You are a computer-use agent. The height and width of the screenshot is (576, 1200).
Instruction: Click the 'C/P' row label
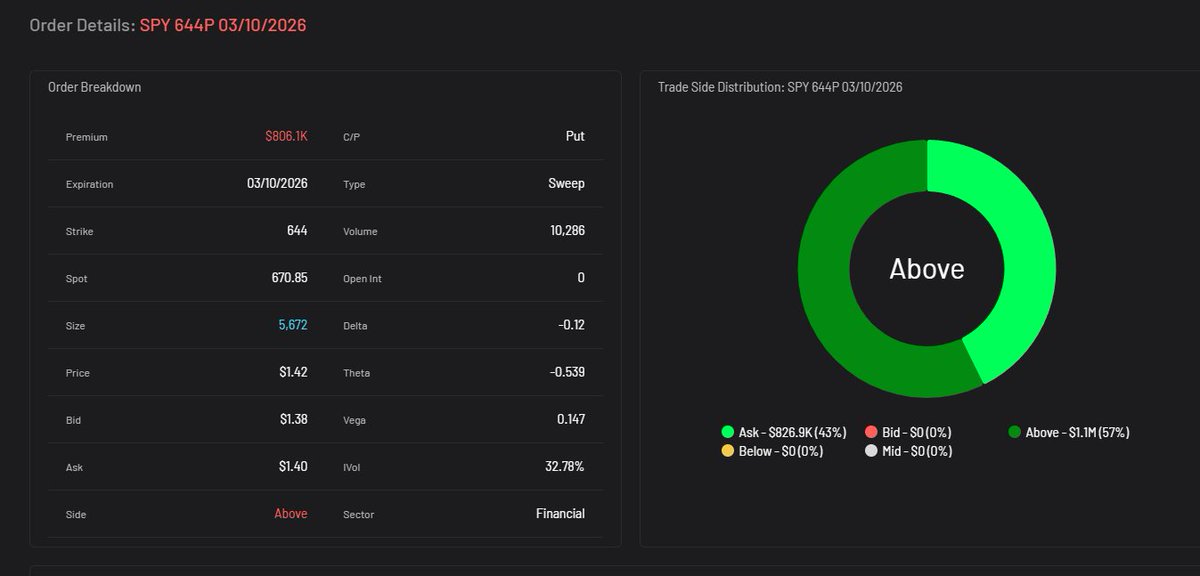coord(351,137)
